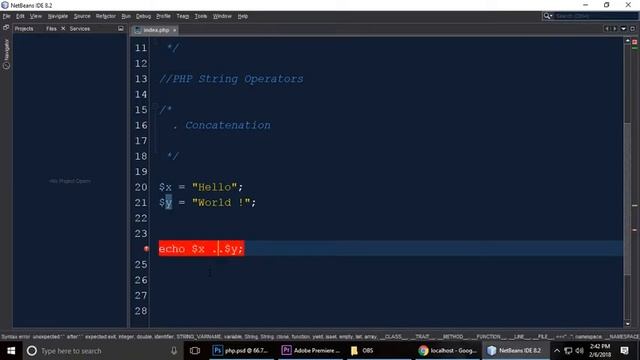Click the Cortana search box in taskbar
640x360 pixels.
pyautogui.click(x=102, y=351)
